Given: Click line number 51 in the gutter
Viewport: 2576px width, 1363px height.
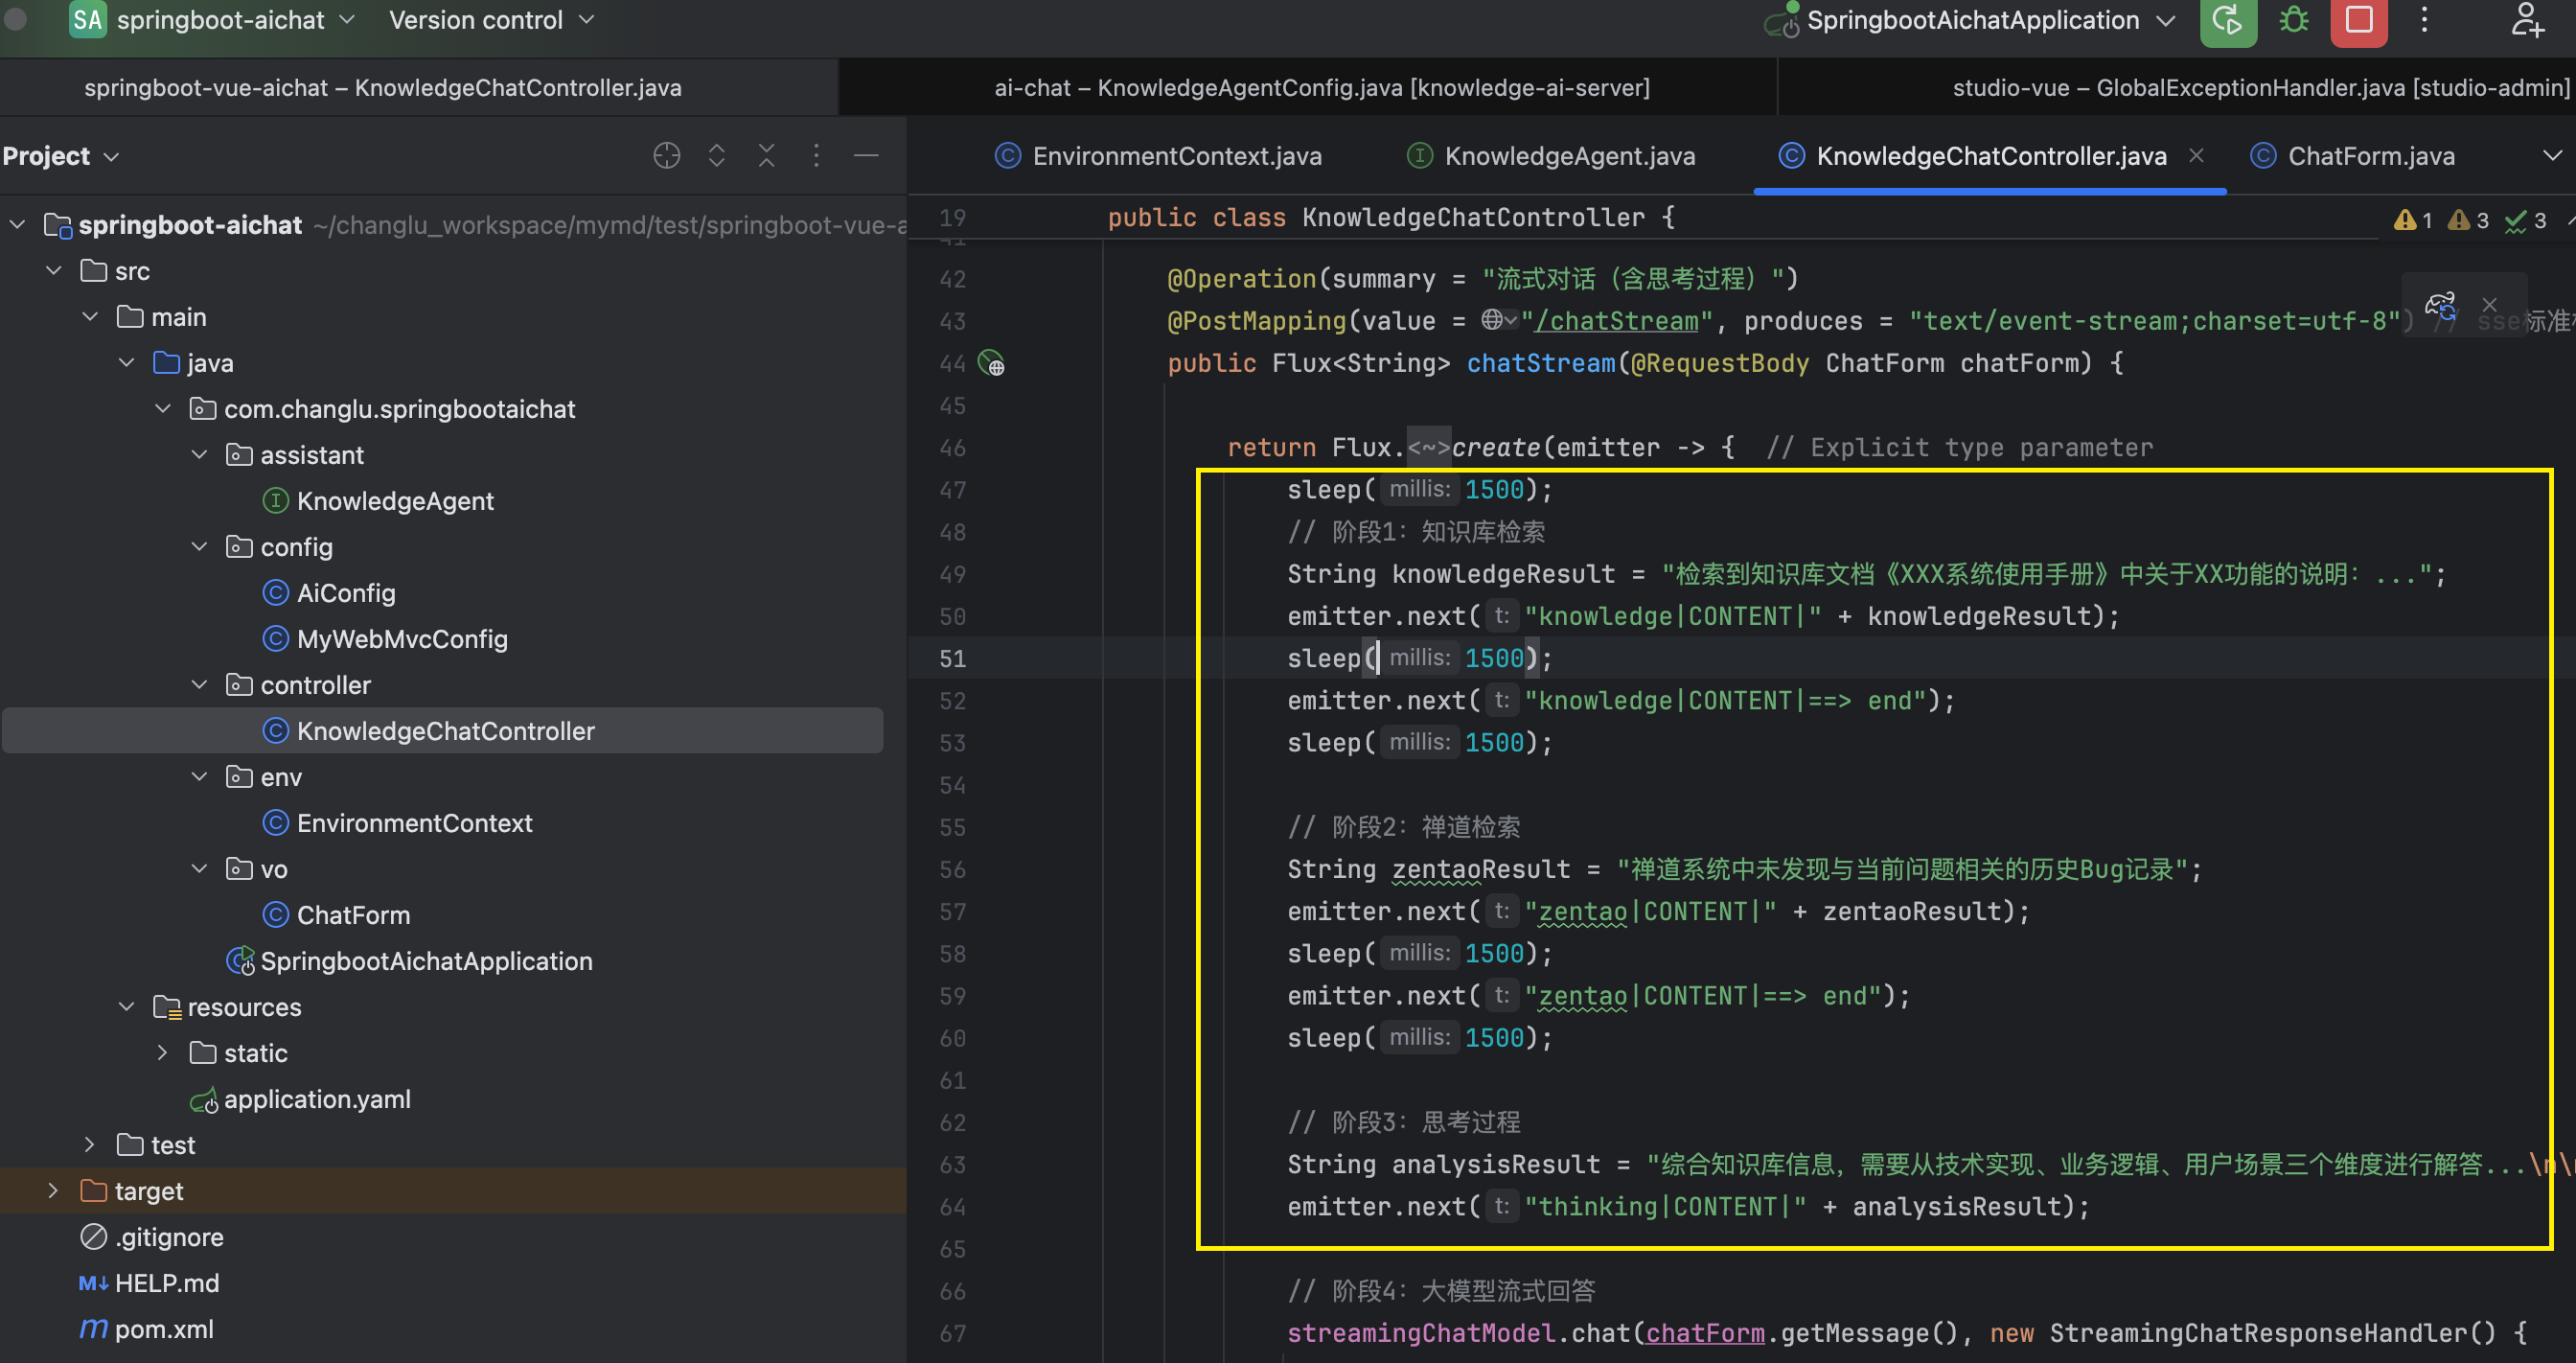Looking at the screenshot, I should (953, 659).
